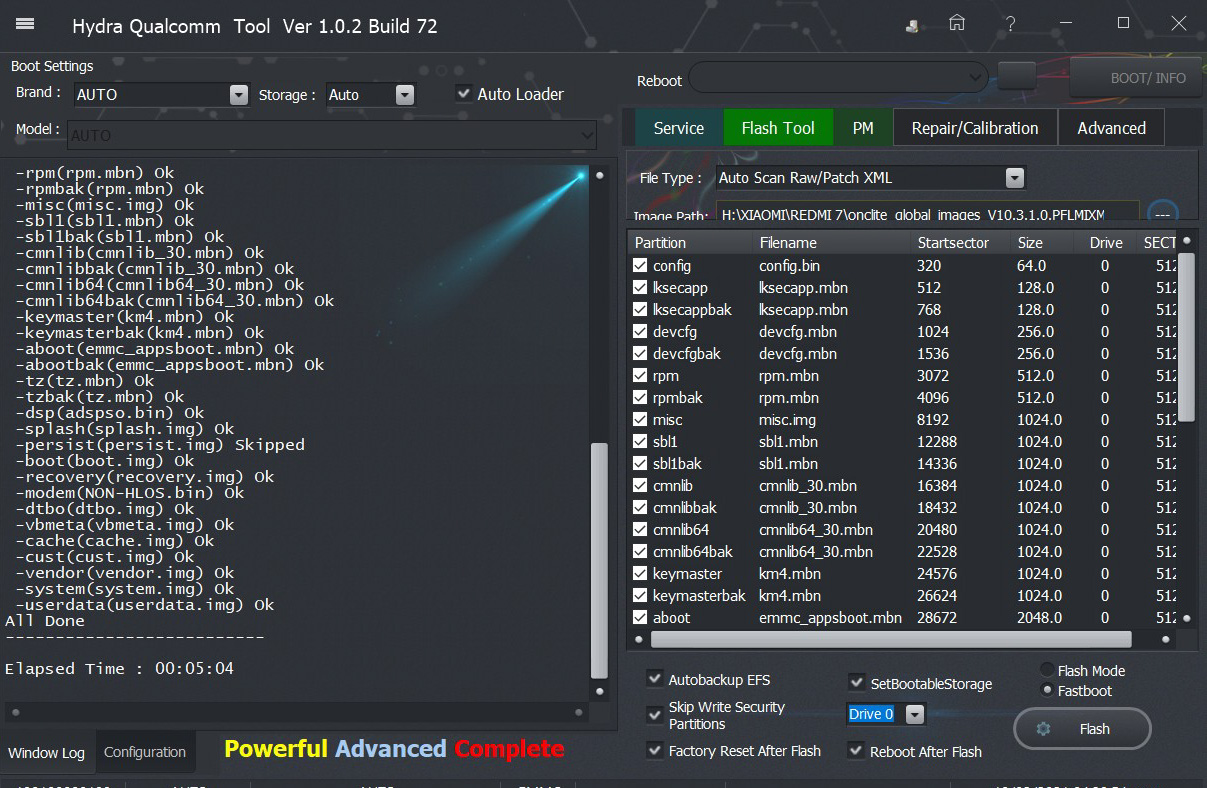Select the 'misc.img' filename cell
1207x788 pixels.
click(x=788, y=420)
